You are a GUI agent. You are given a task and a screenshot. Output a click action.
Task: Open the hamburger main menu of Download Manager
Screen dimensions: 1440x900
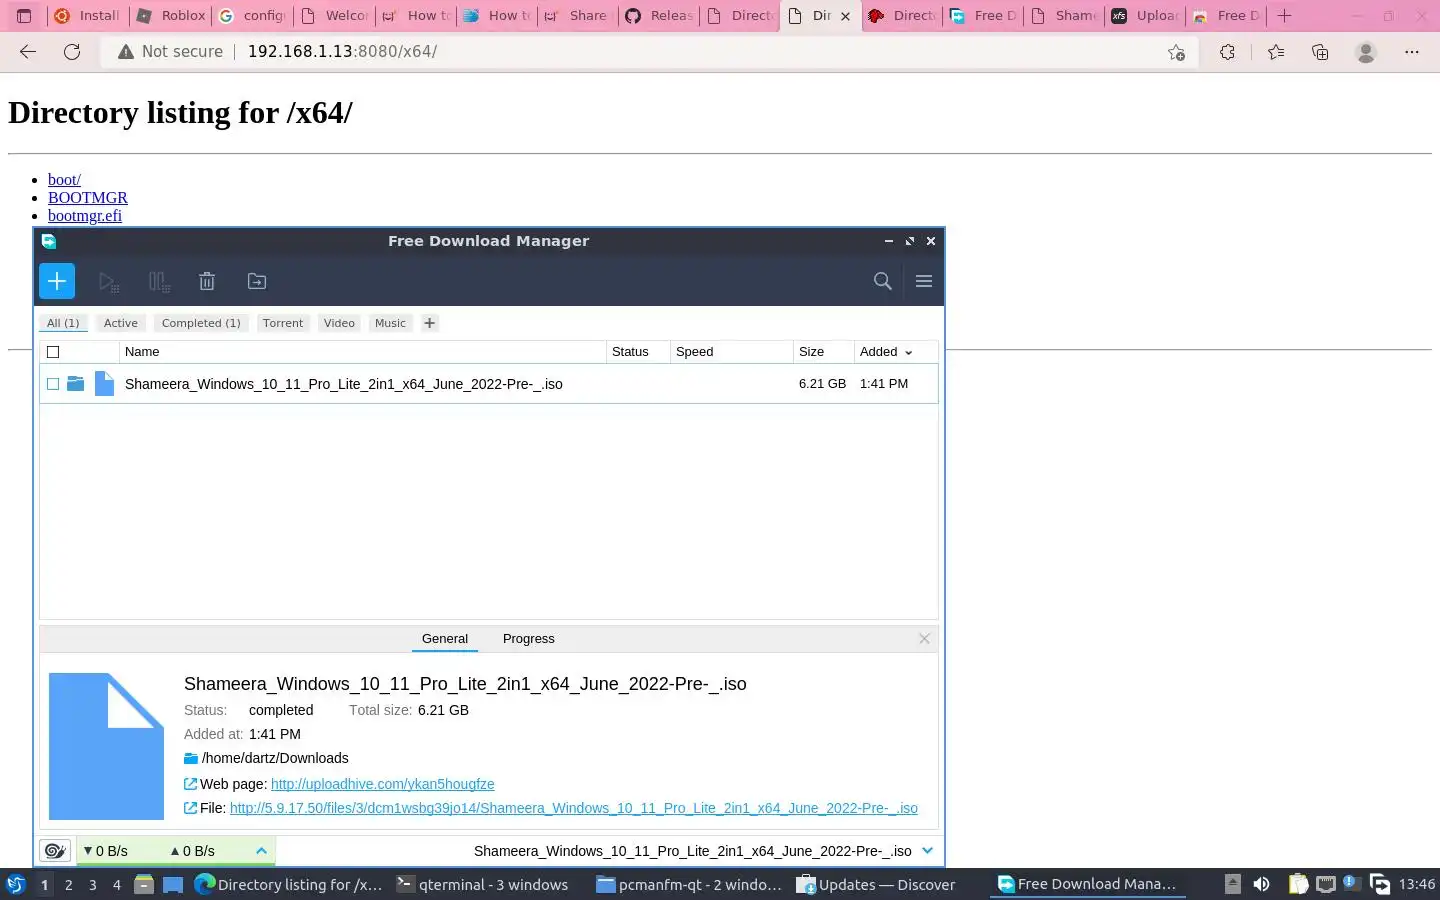click(x=924, y=281)
